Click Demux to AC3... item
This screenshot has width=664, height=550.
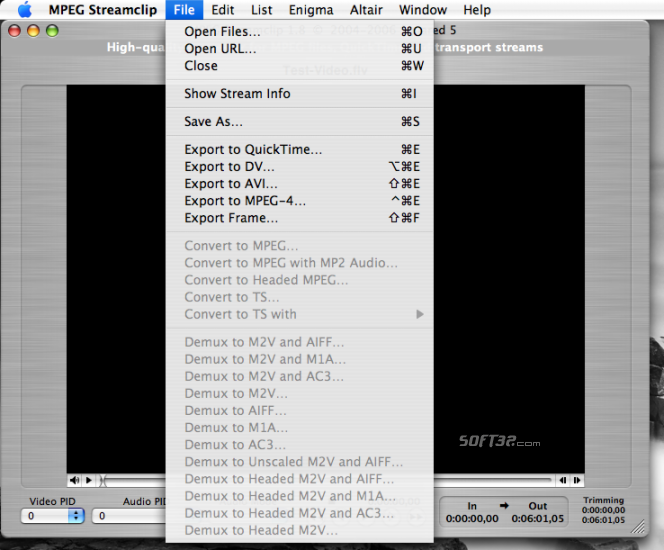299,445
